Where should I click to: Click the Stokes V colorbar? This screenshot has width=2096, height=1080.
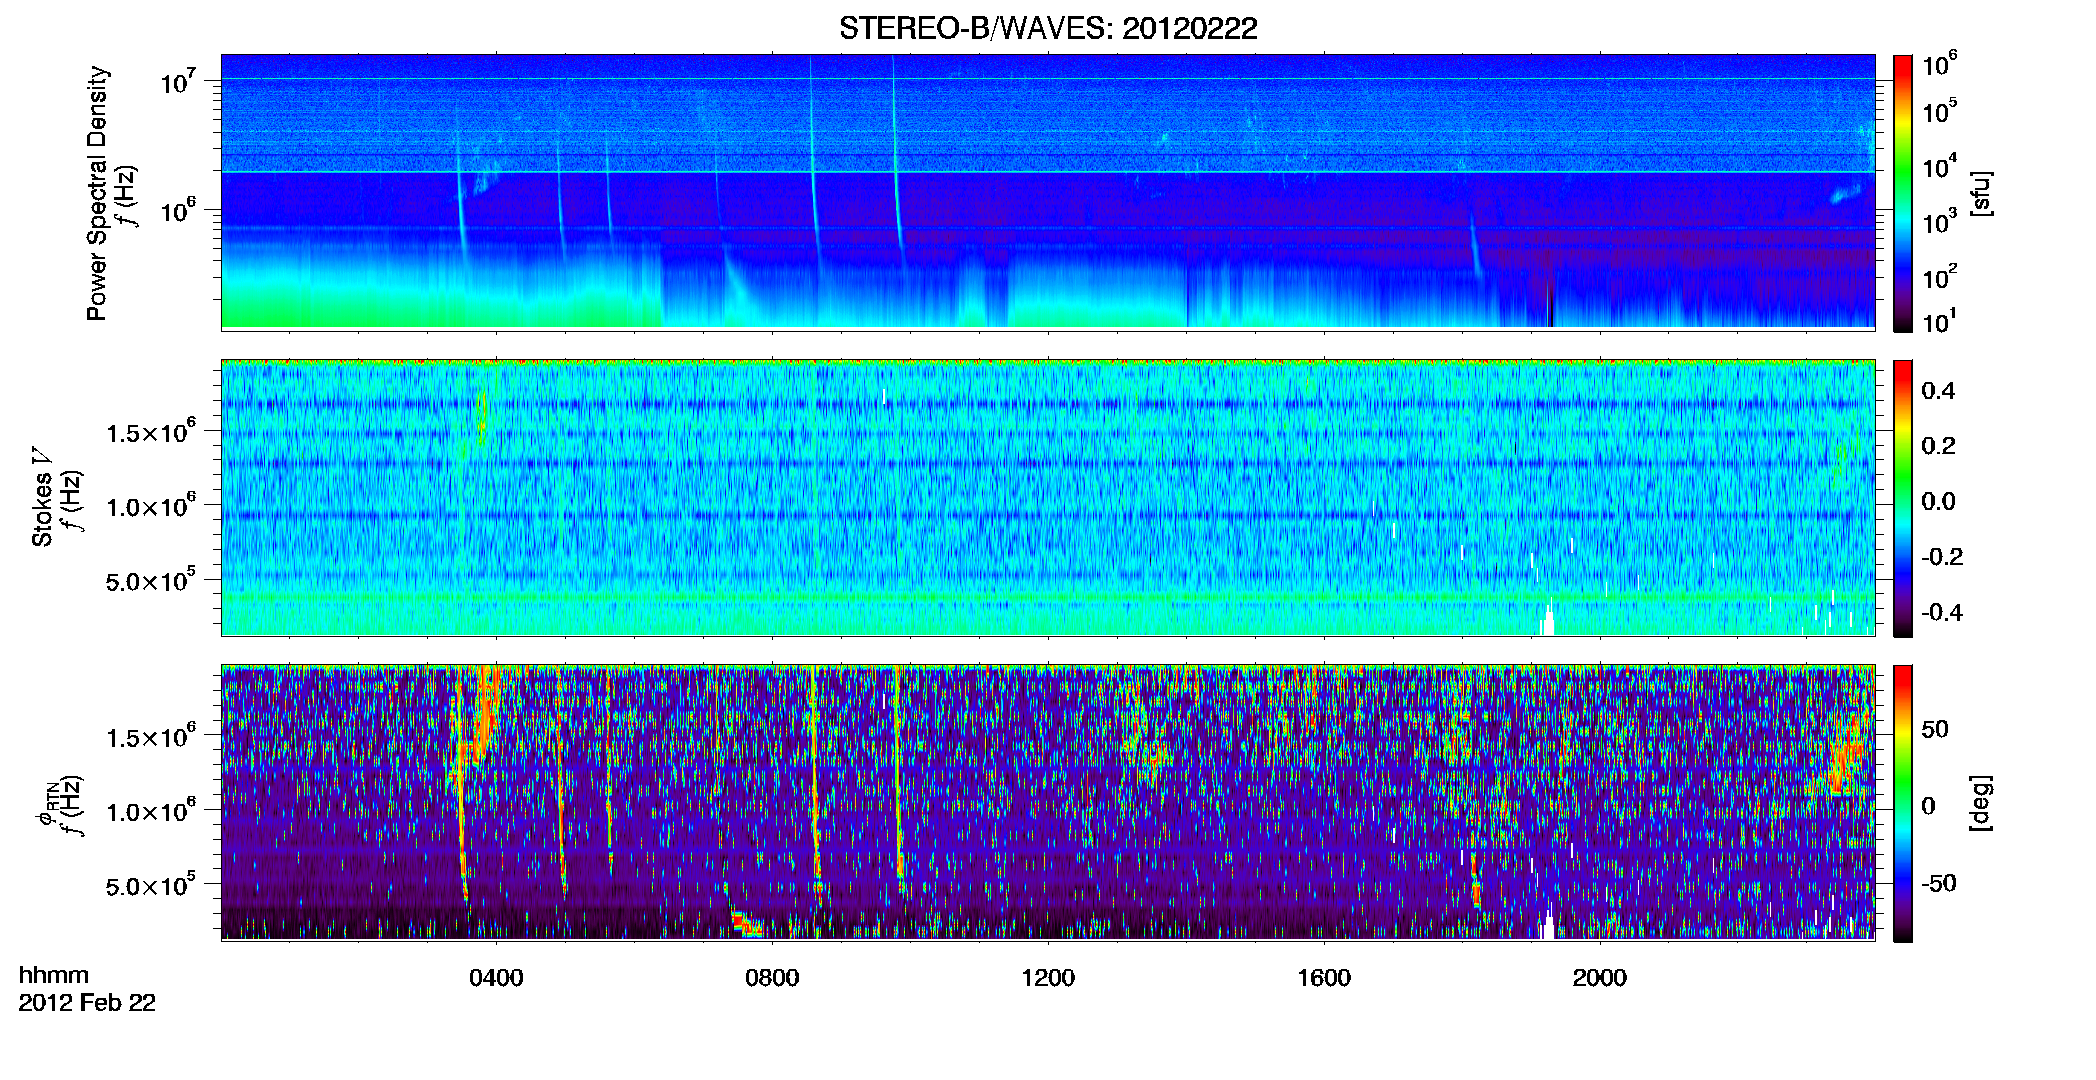pos(1903,498)
